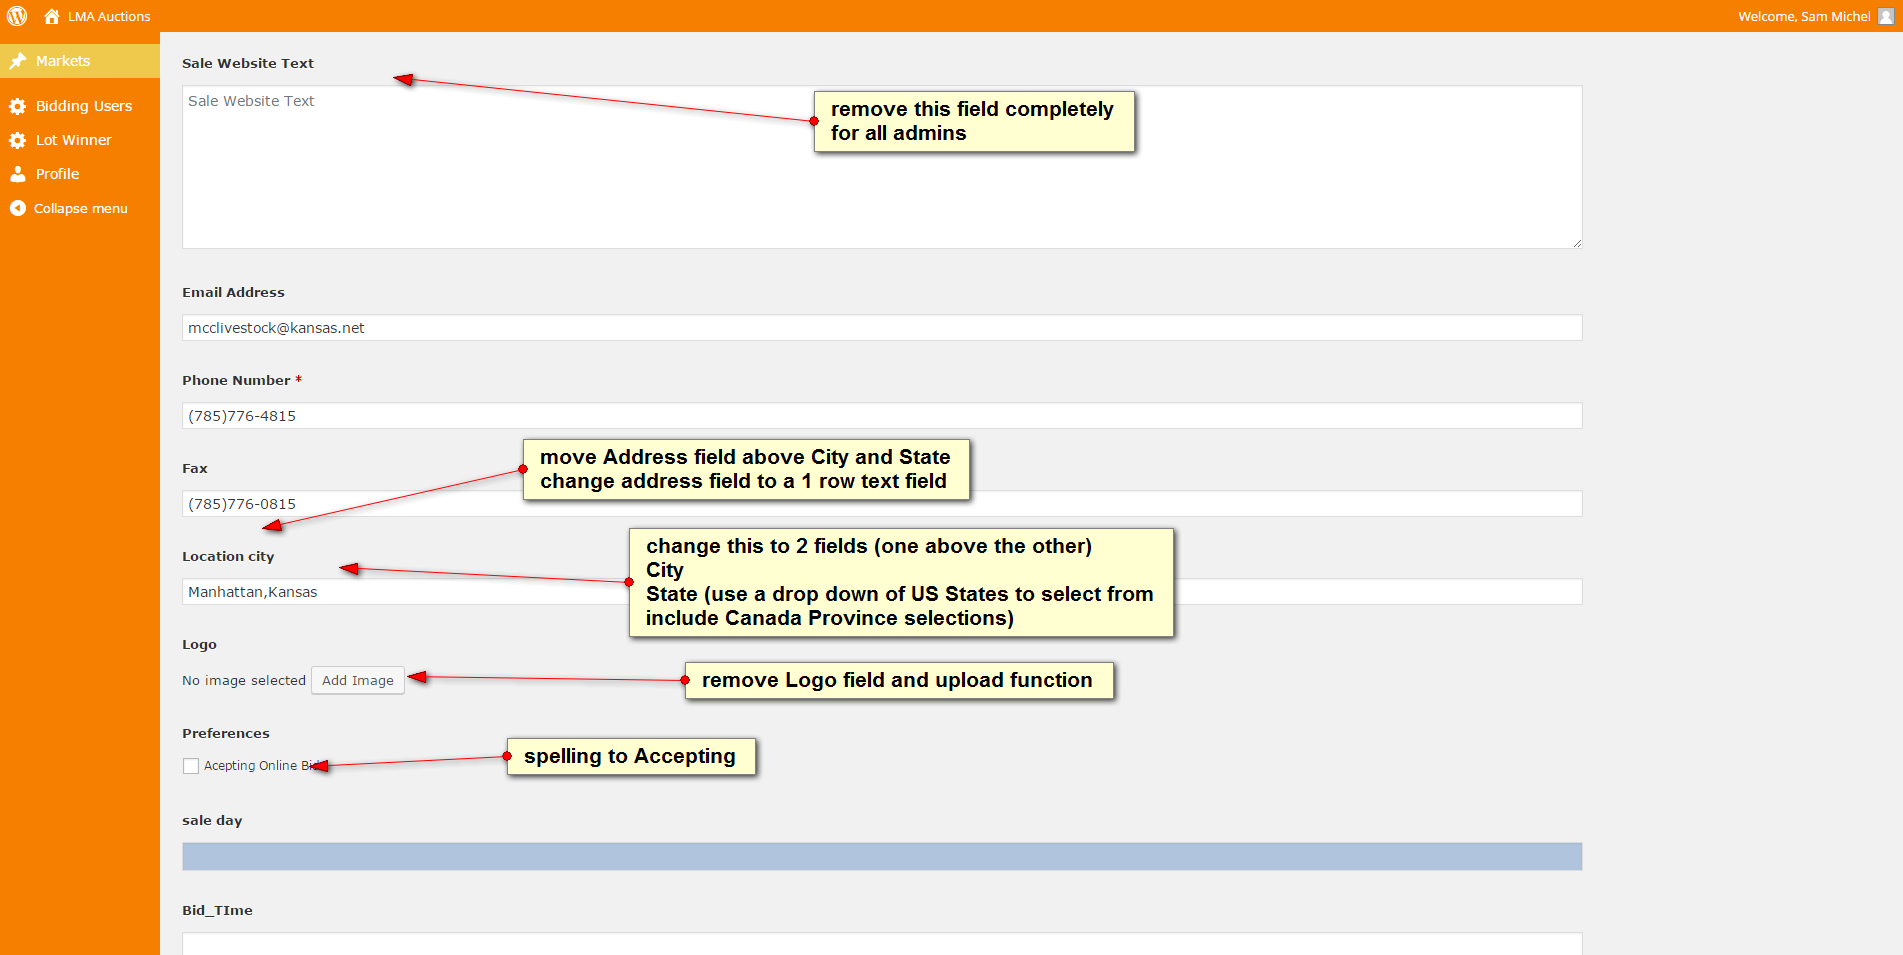Focus the Sale Website Text textarea

pos(882,167)
